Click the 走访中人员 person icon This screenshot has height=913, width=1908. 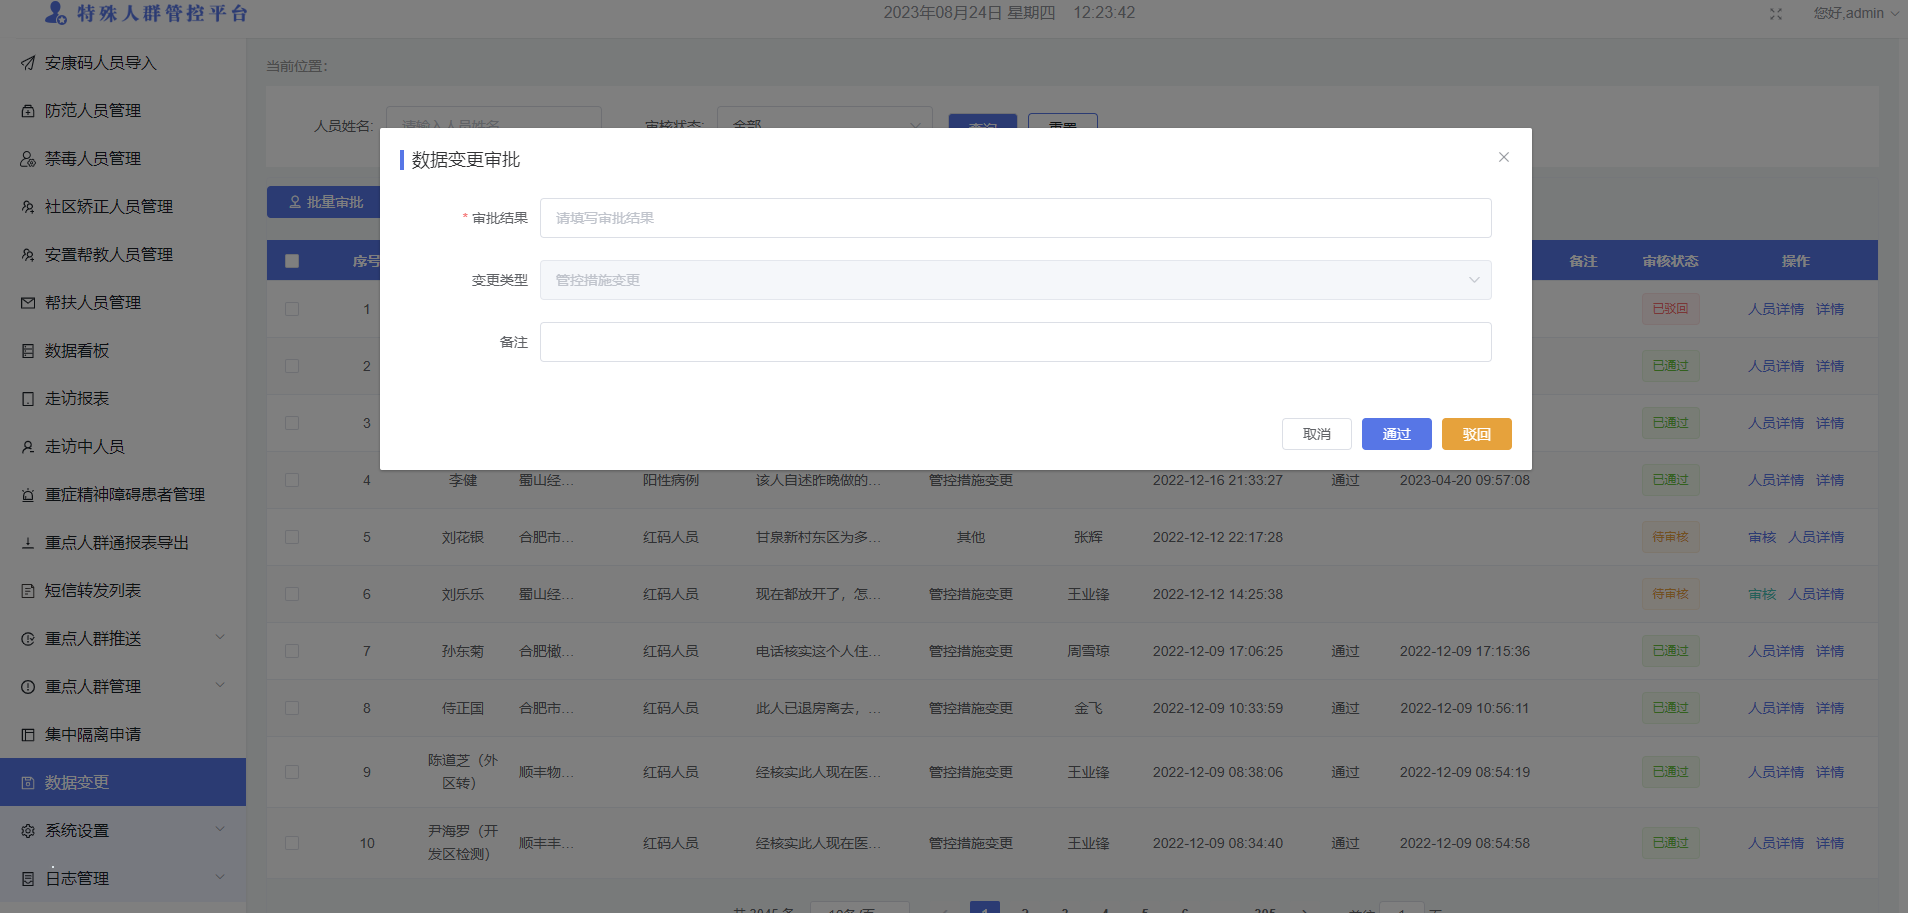tap(28, 447)
